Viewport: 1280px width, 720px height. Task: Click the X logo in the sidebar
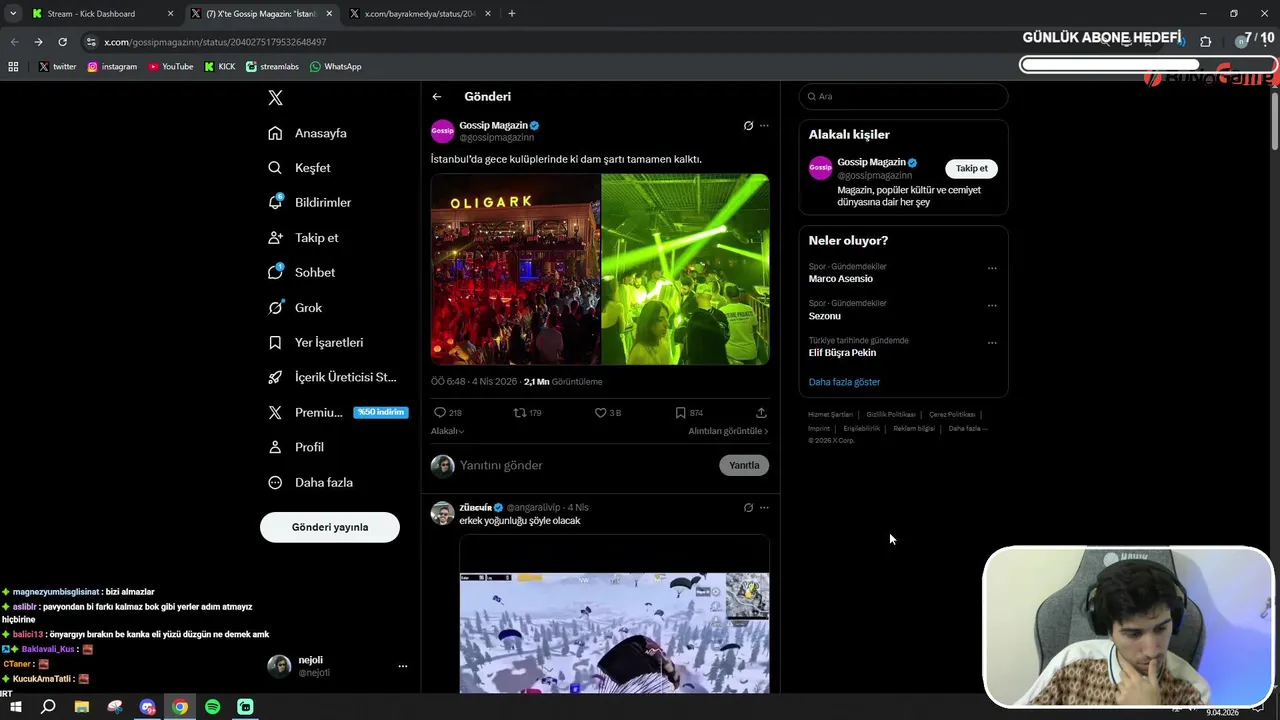[x=275, y=98]
